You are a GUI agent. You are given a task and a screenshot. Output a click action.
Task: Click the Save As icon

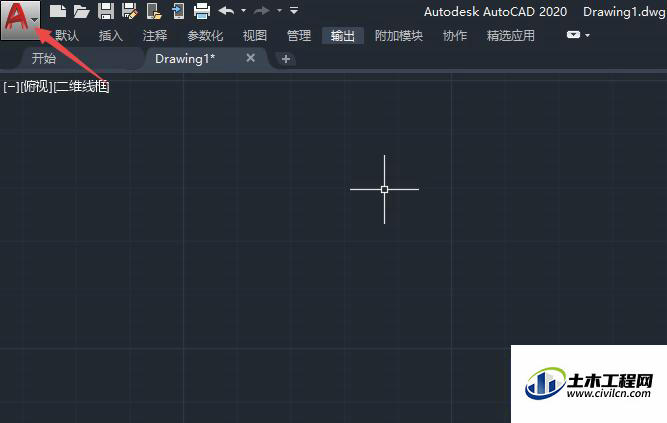(x=129, y=11)
